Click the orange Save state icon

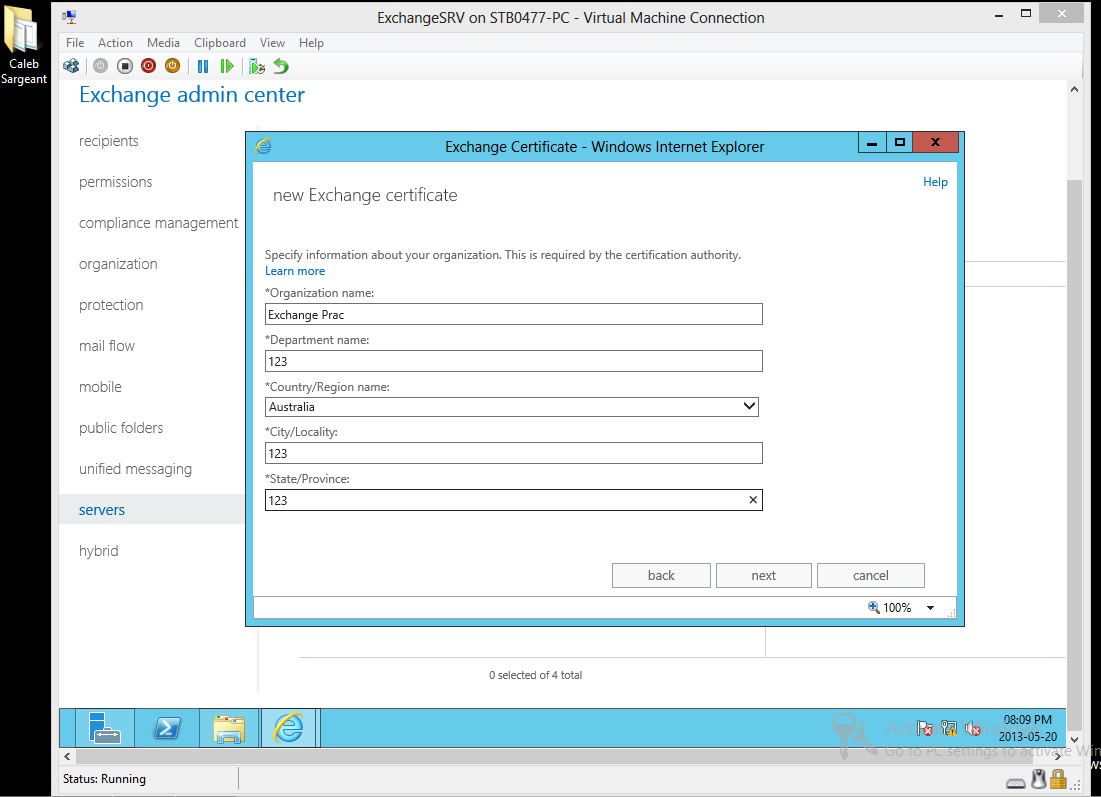[x=172, y=66]
